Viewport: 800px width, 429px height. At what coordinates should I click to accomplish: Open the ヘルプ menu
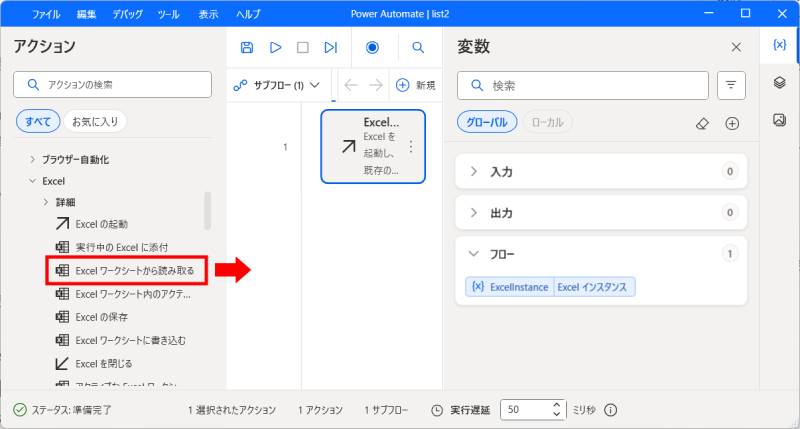coord(248,14)
